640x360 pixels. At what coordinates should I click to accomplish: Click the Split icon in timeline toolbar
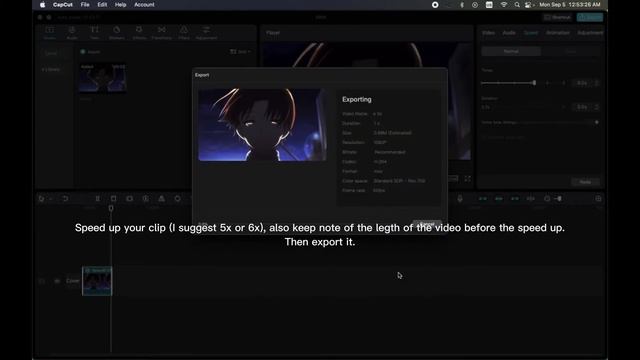(98, 199)
